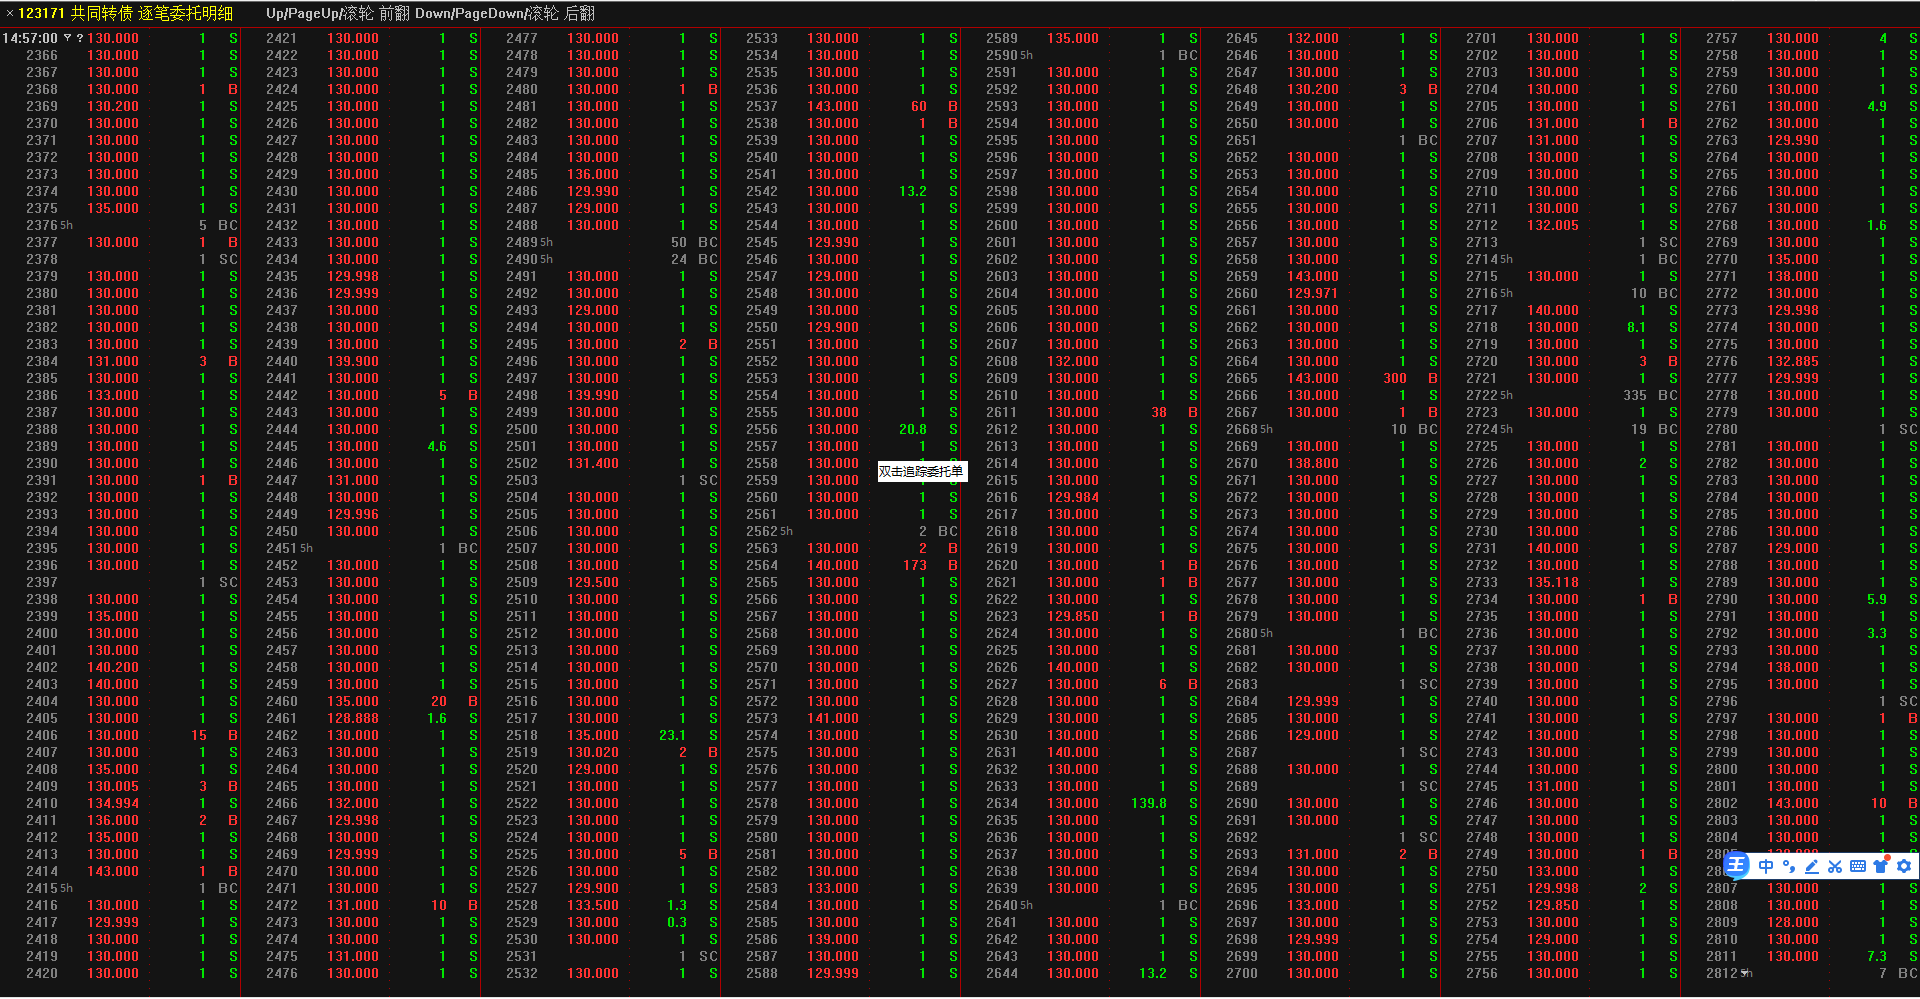Close the order detail panel with X
This screenshot has width=1920, height=999.
pyautogui.click(x=9, y=13)
